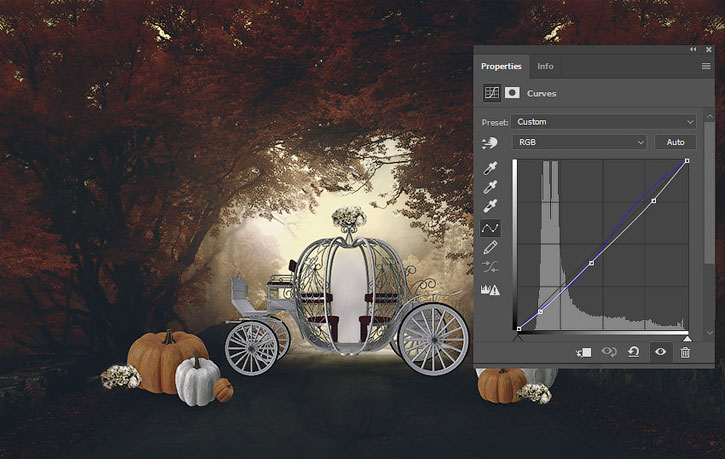Choose edit points to modify curve tool
The width and height of the screenshot is (725, 459).
tap(490, 227)
